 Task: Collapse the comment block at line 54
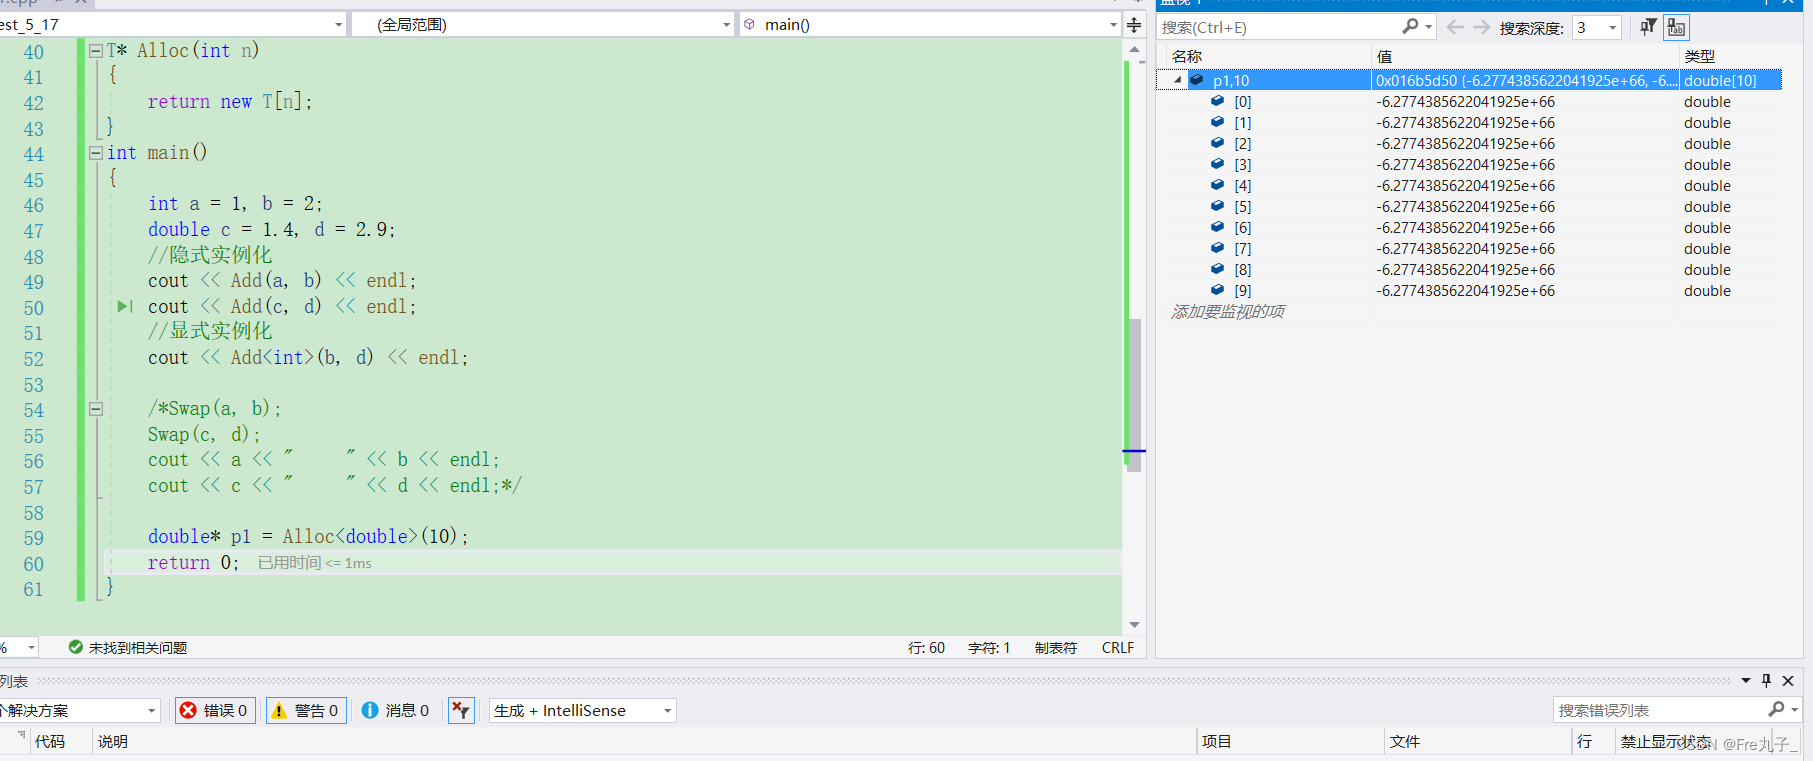(96, 408)
